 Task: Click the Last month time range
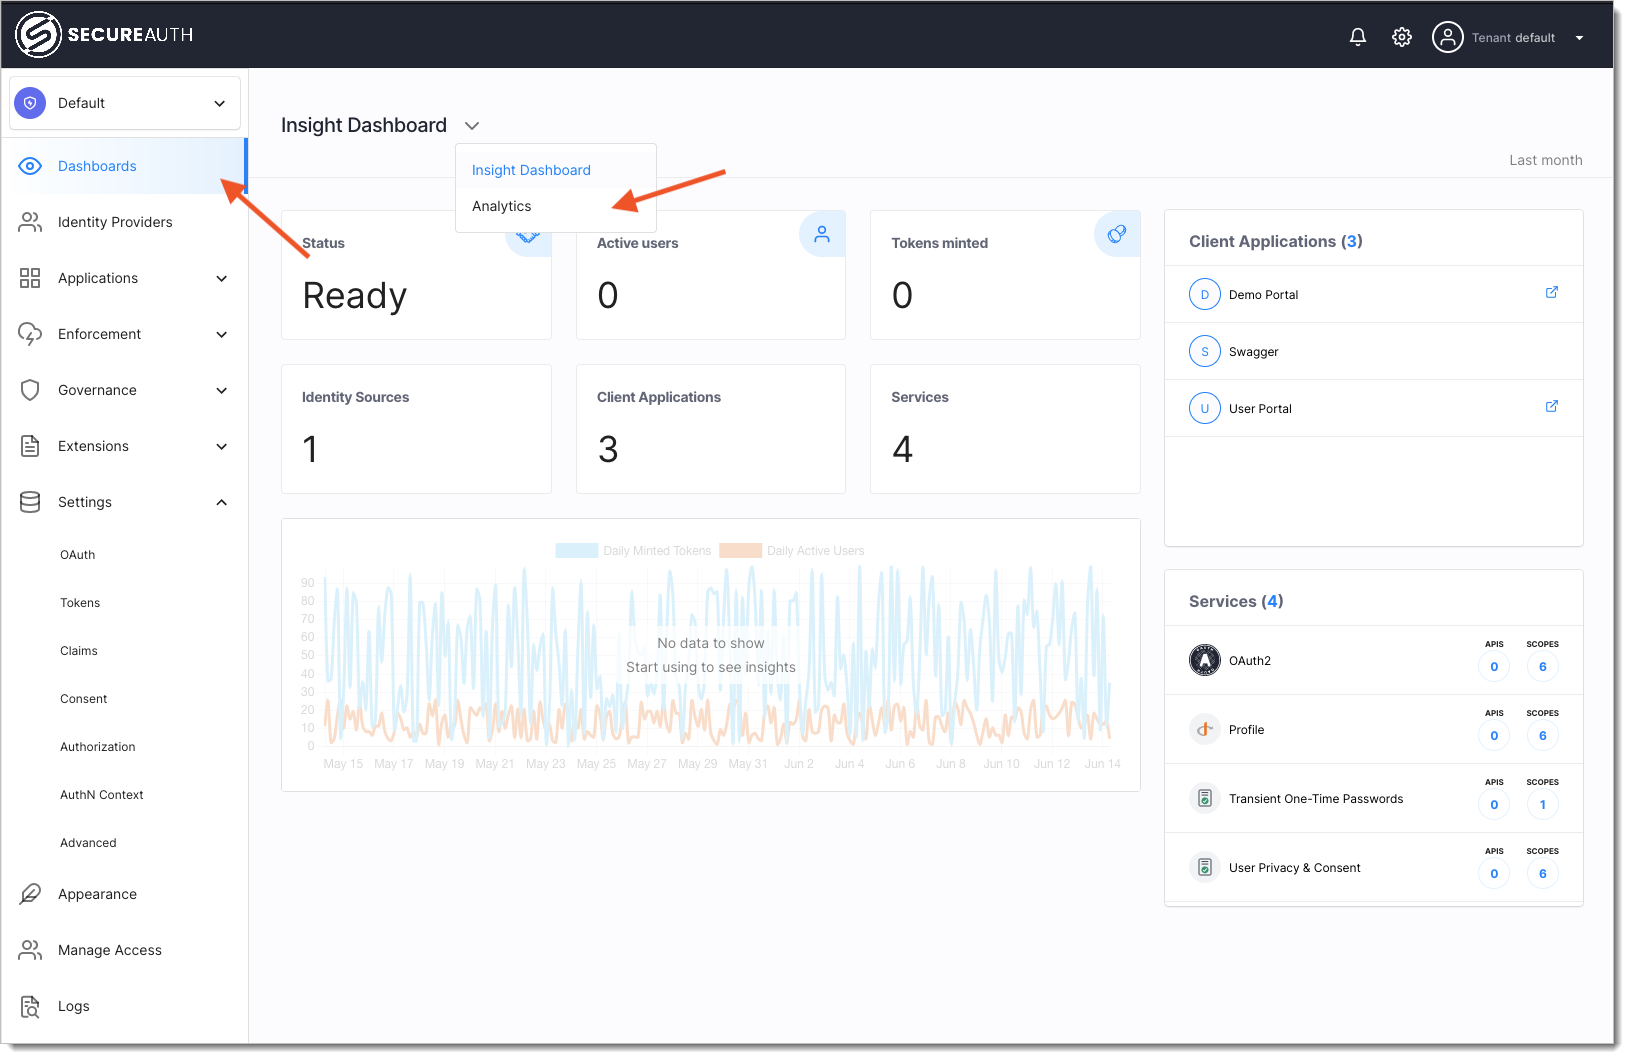1545,160
